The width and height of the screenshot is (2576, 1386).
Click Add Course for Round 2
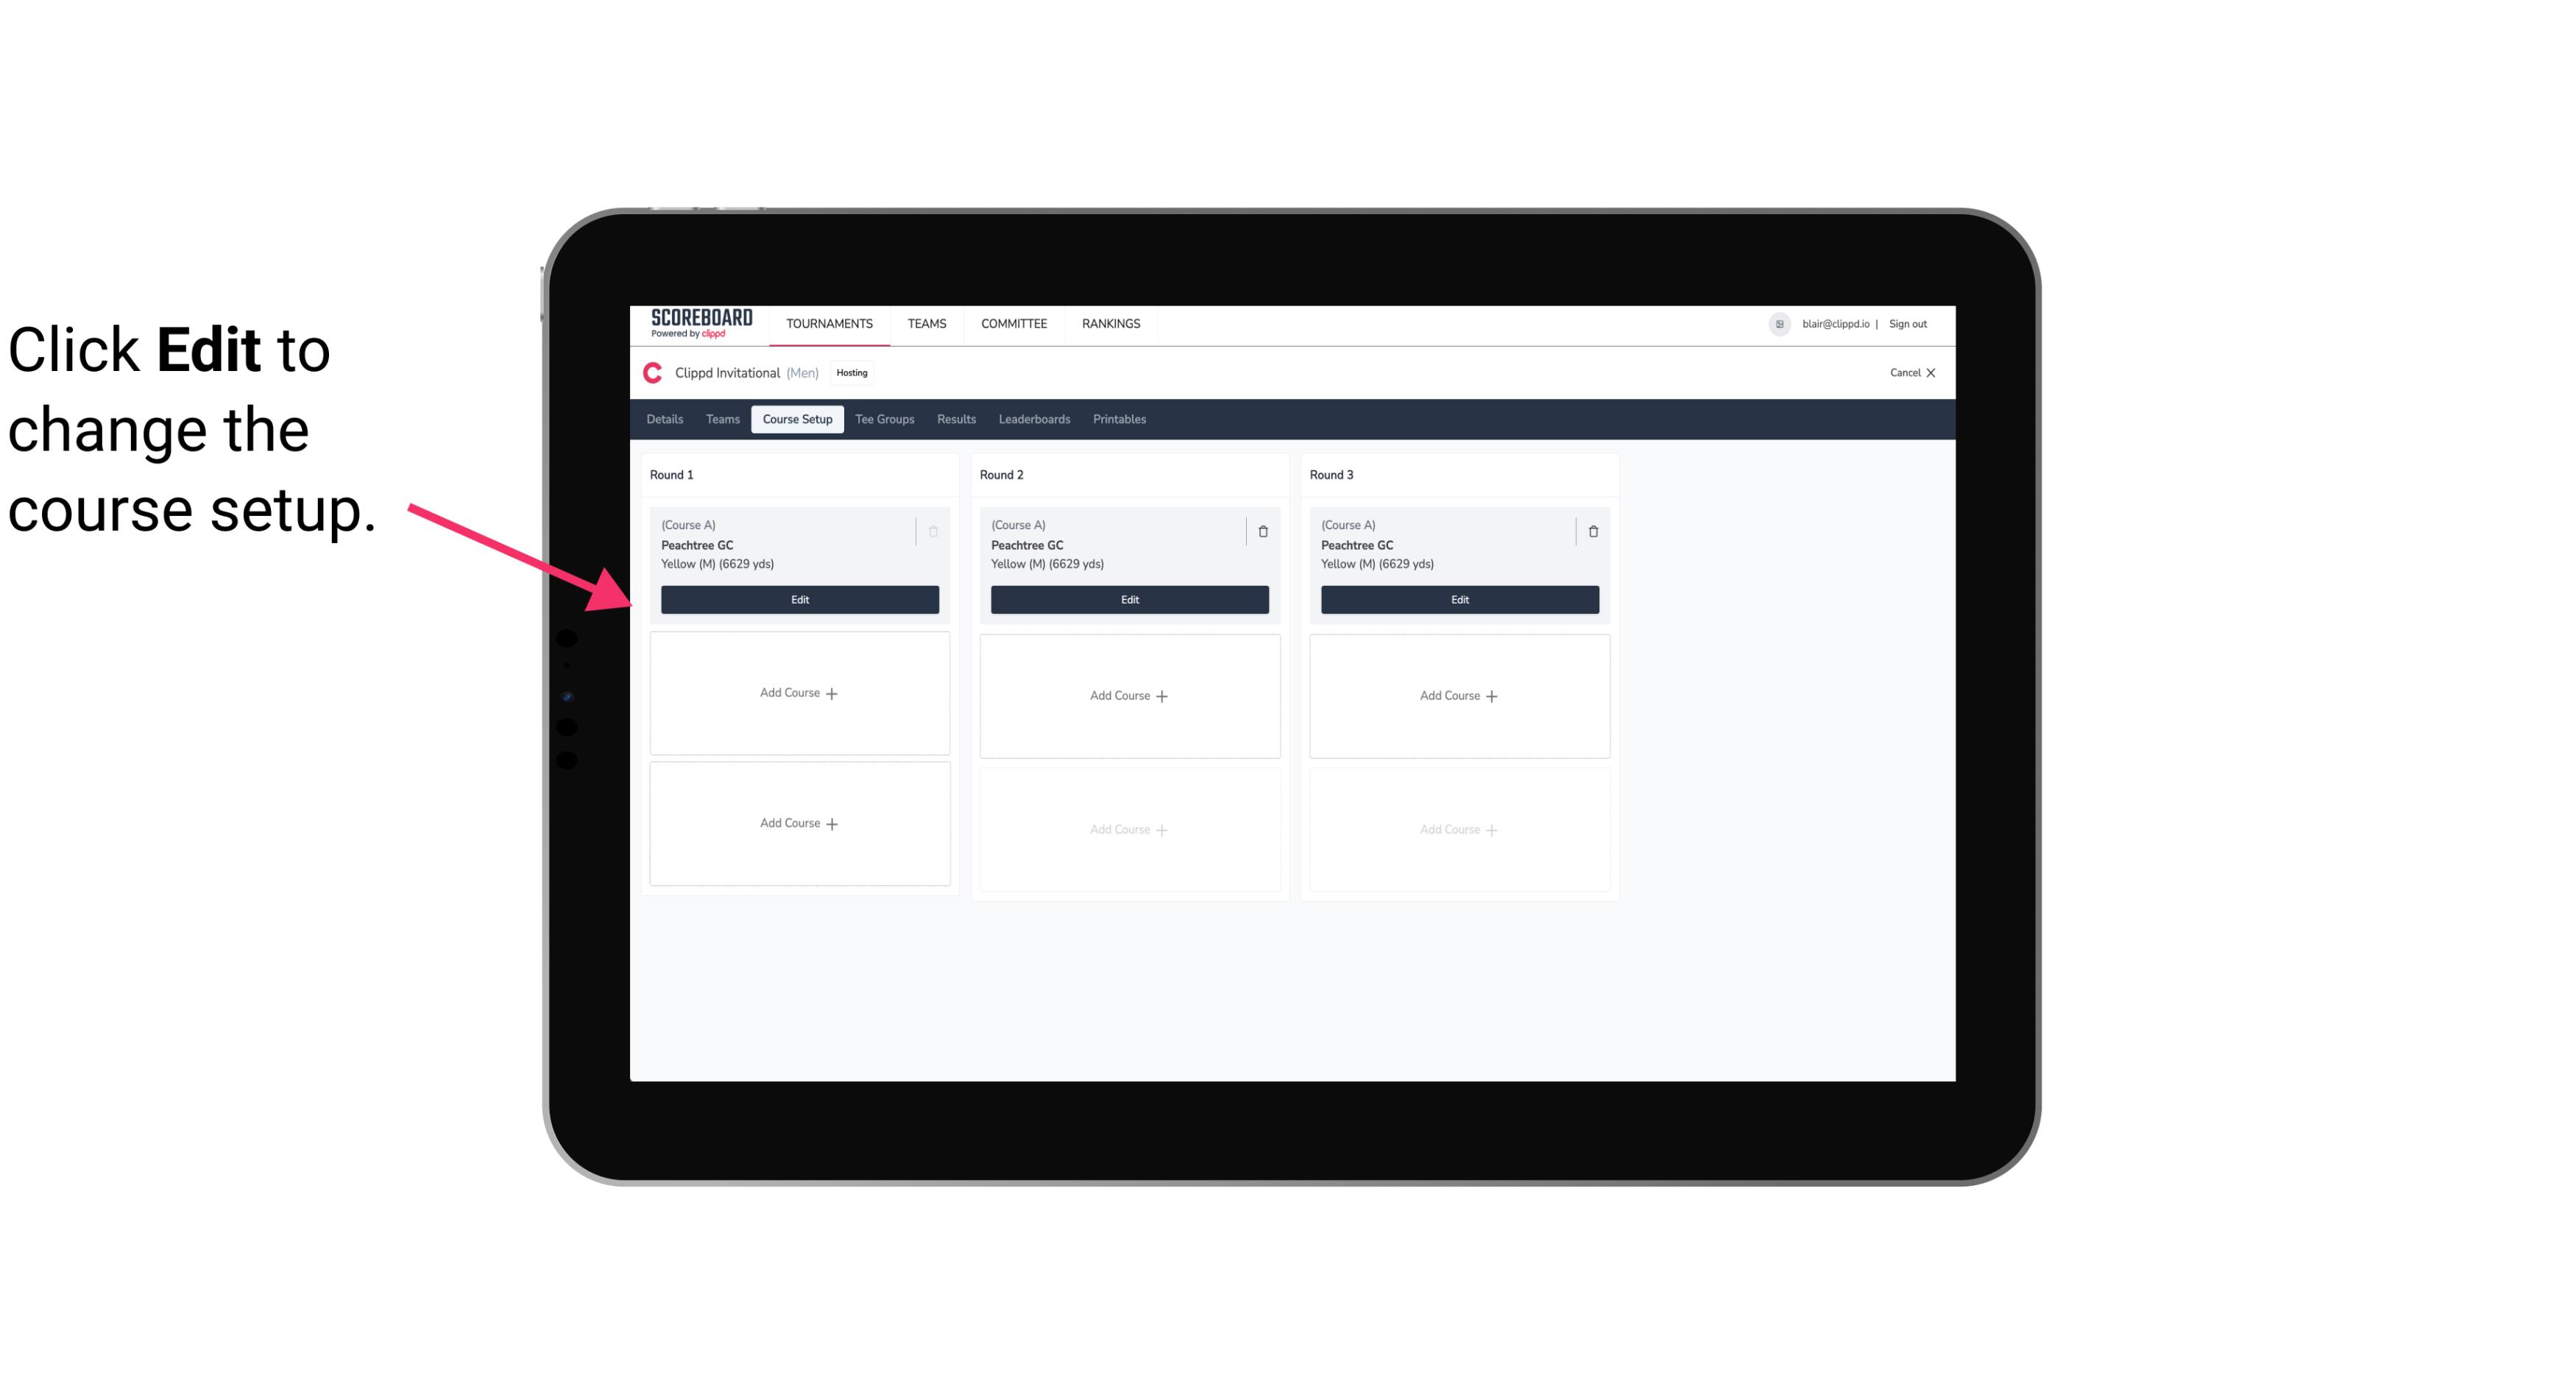coord(1128,695)
